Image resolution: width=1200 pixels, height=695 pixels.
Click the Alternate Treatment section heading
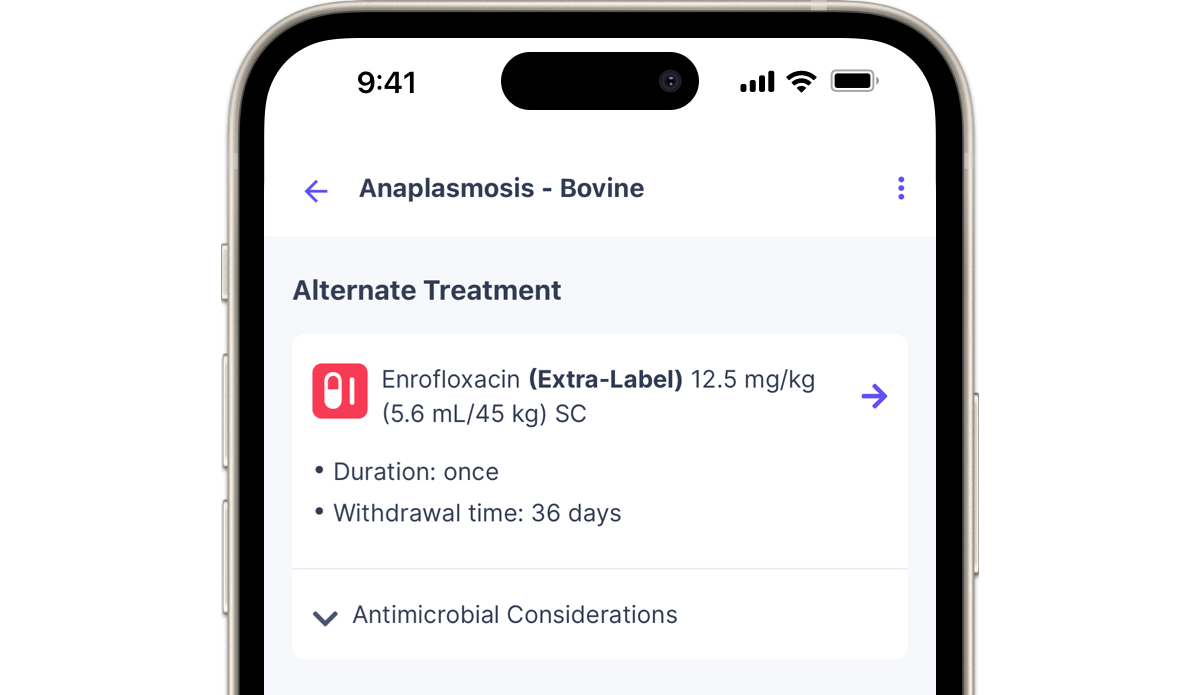(x=427, y=290)
